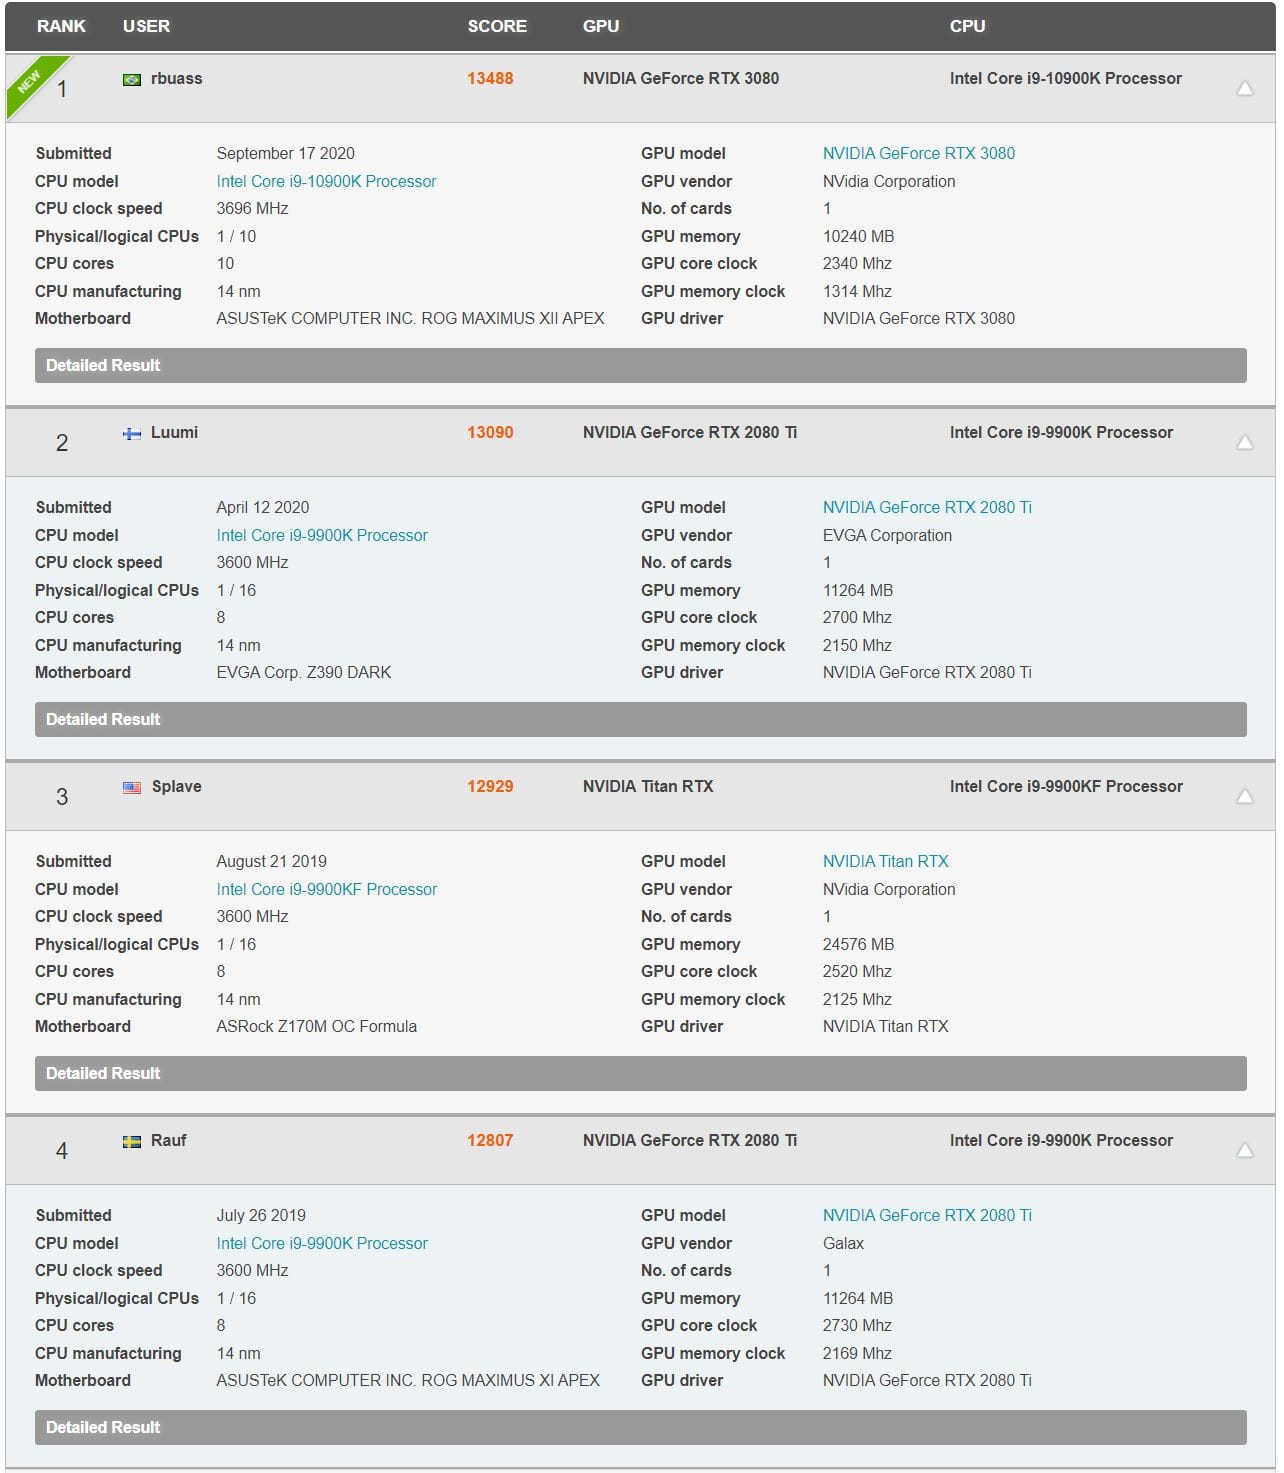
Task: Click the Finland flag beside Luumi
Action: pos(132,433)
